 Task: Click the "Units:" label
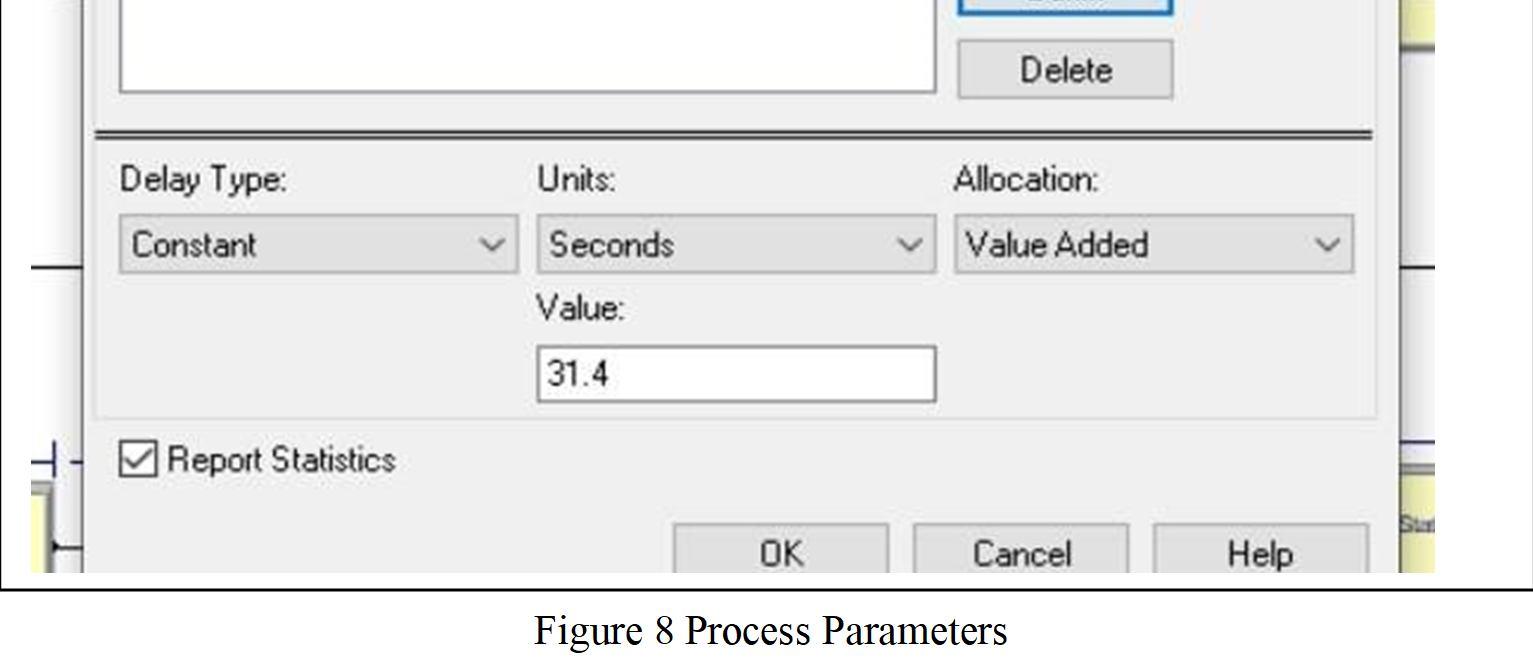(576, 180)
